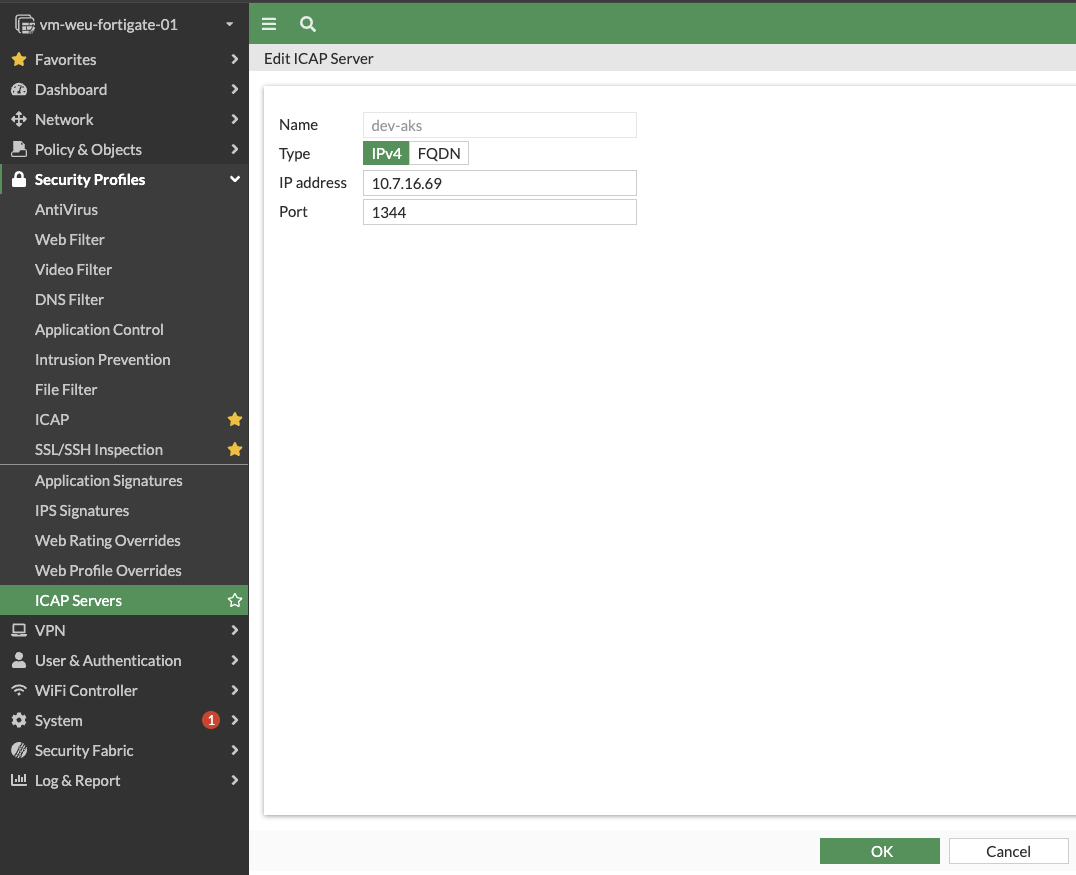Image resolution: width=1076 pixels, height=875 pixels.
Task: Open search via the magnifier icon
Action: tap(308, 24)
